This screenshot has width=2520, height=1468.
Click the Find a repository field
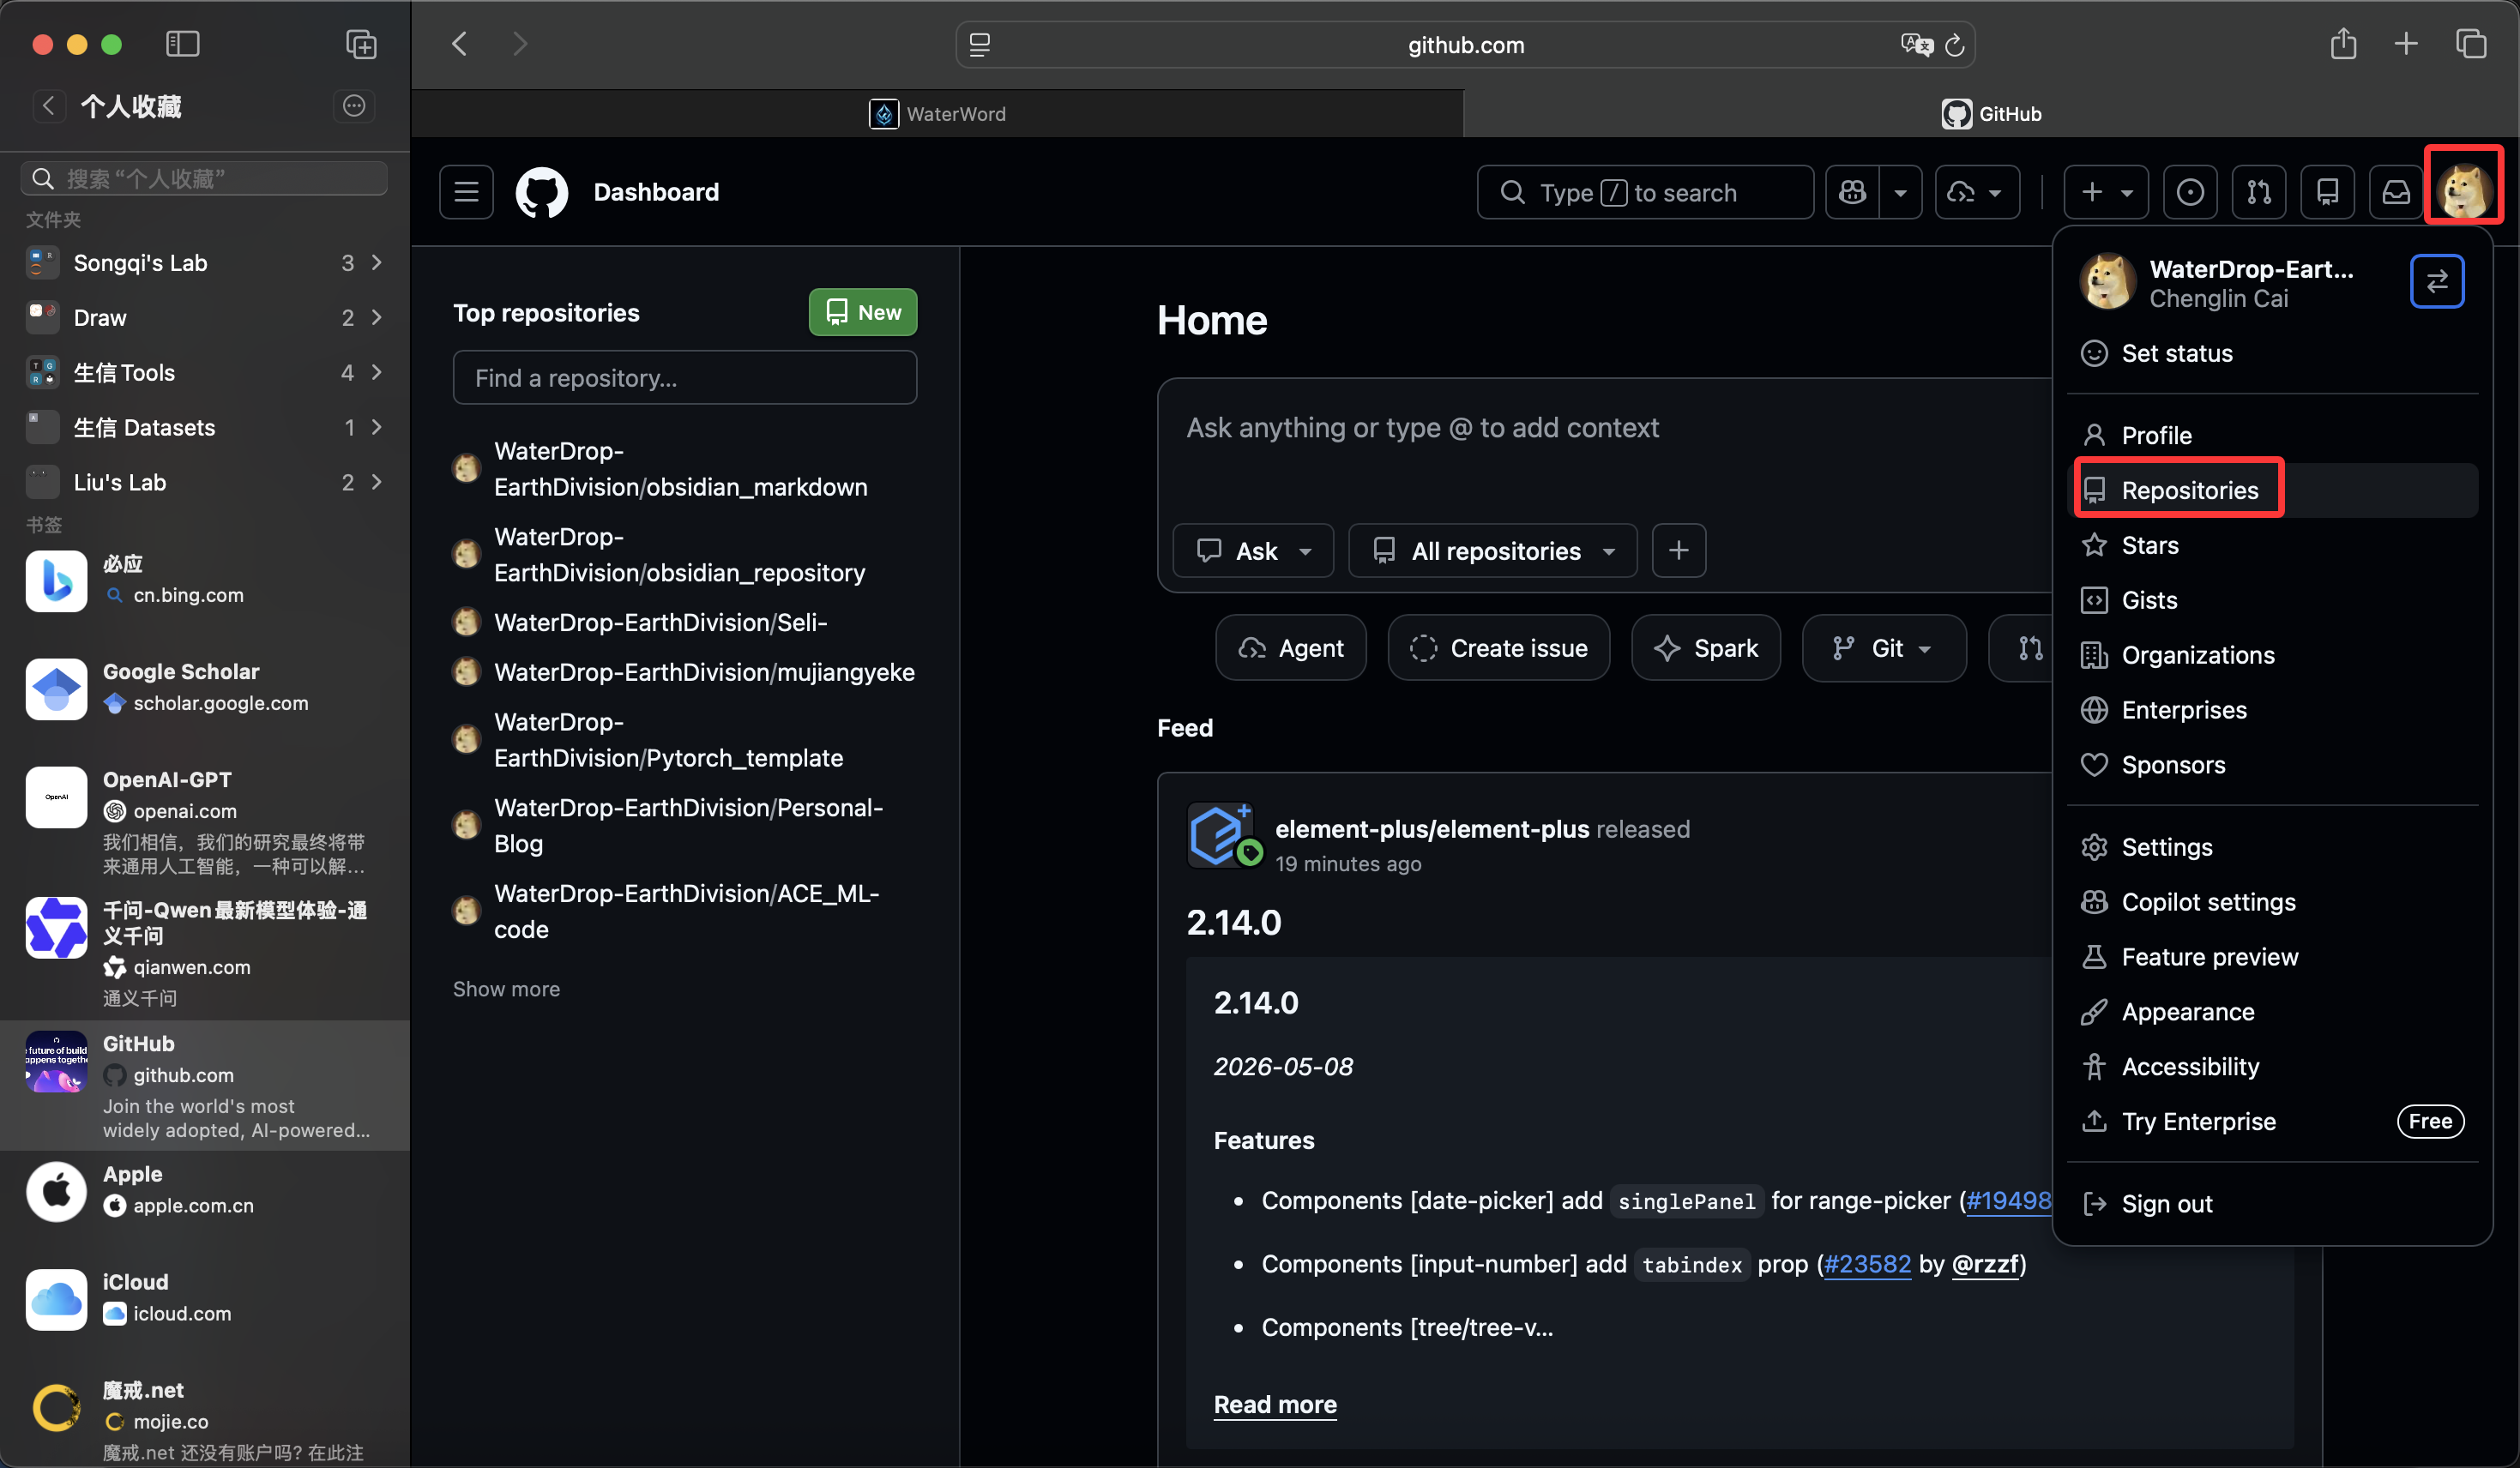(685, 378)
